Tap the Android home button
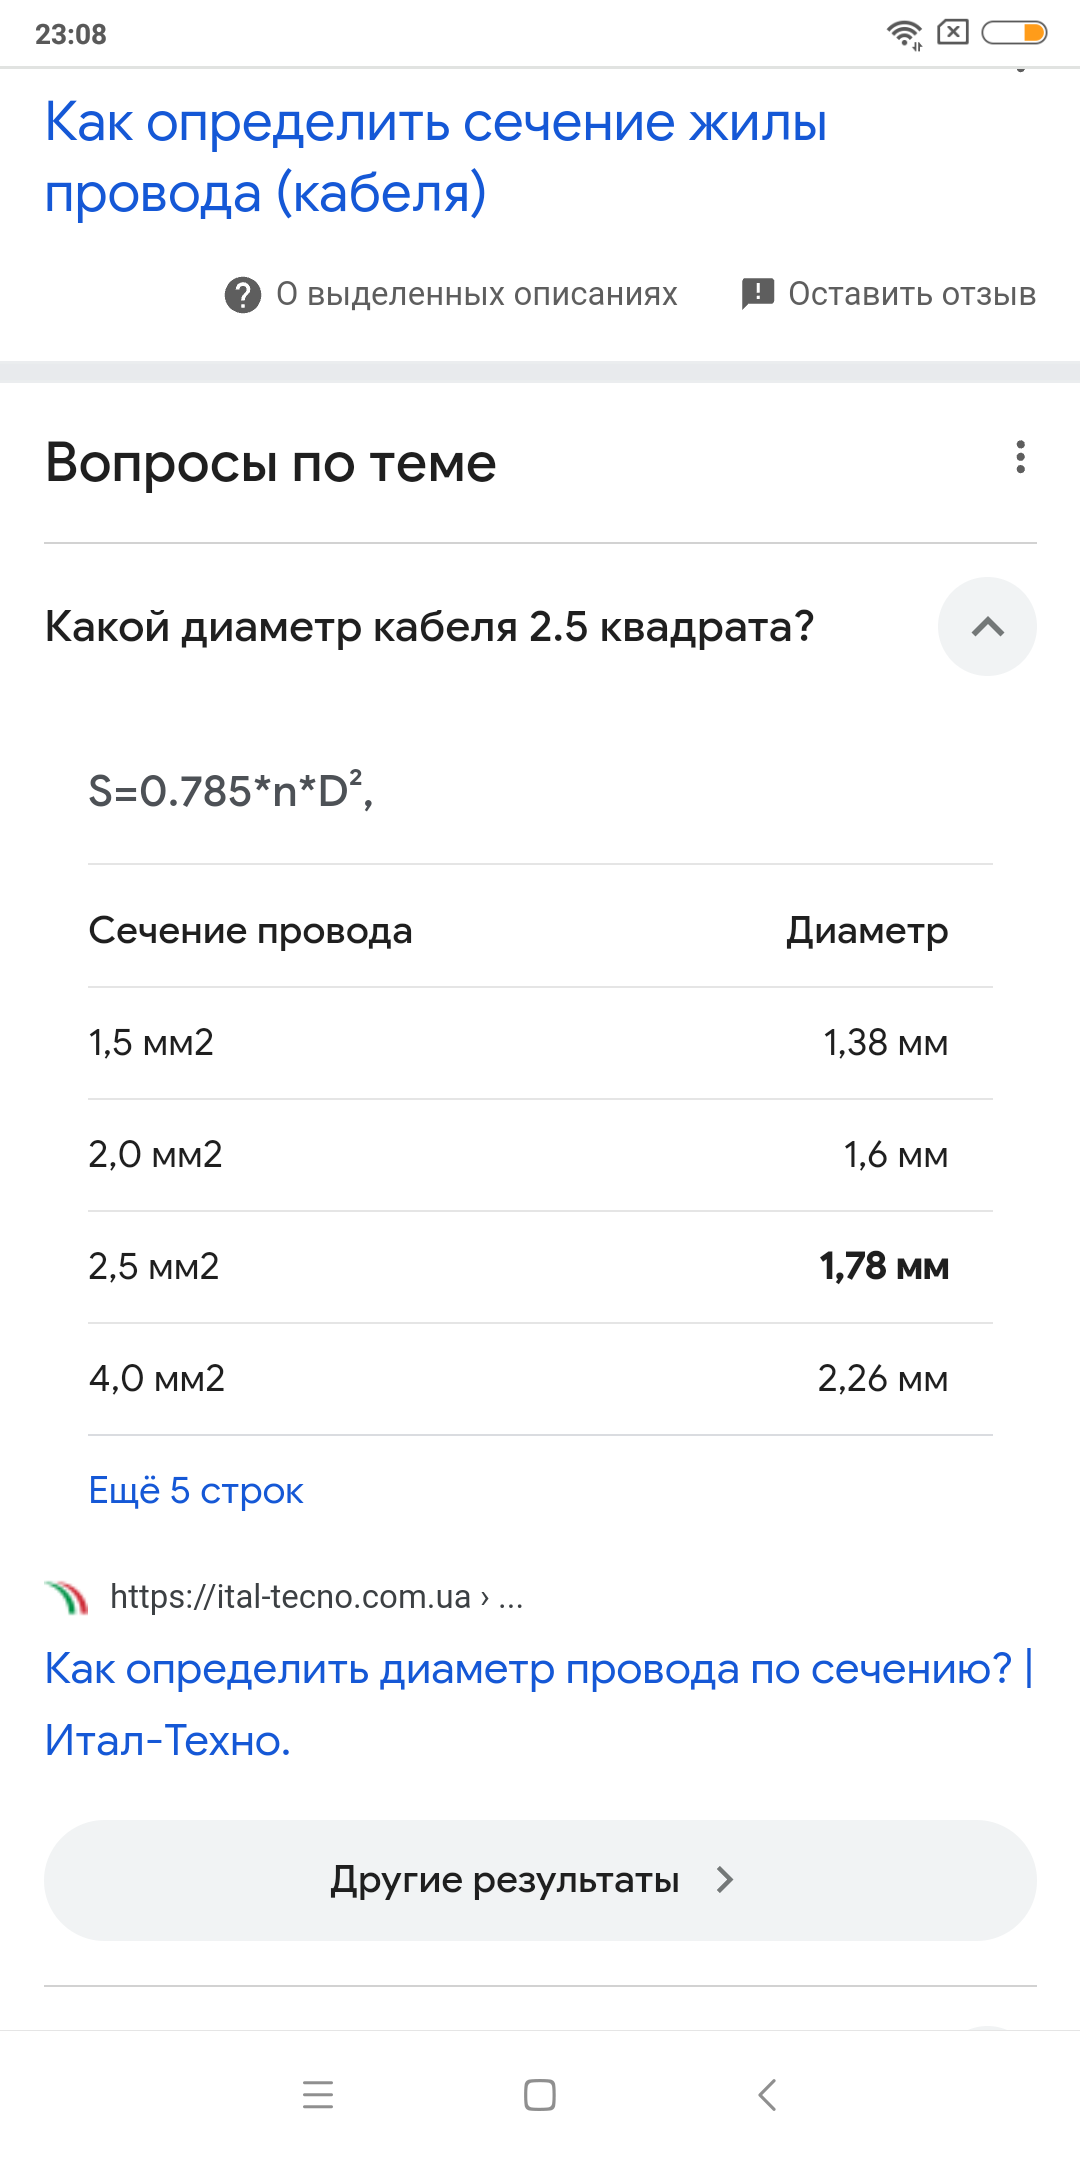 [x=540, y=2094]
